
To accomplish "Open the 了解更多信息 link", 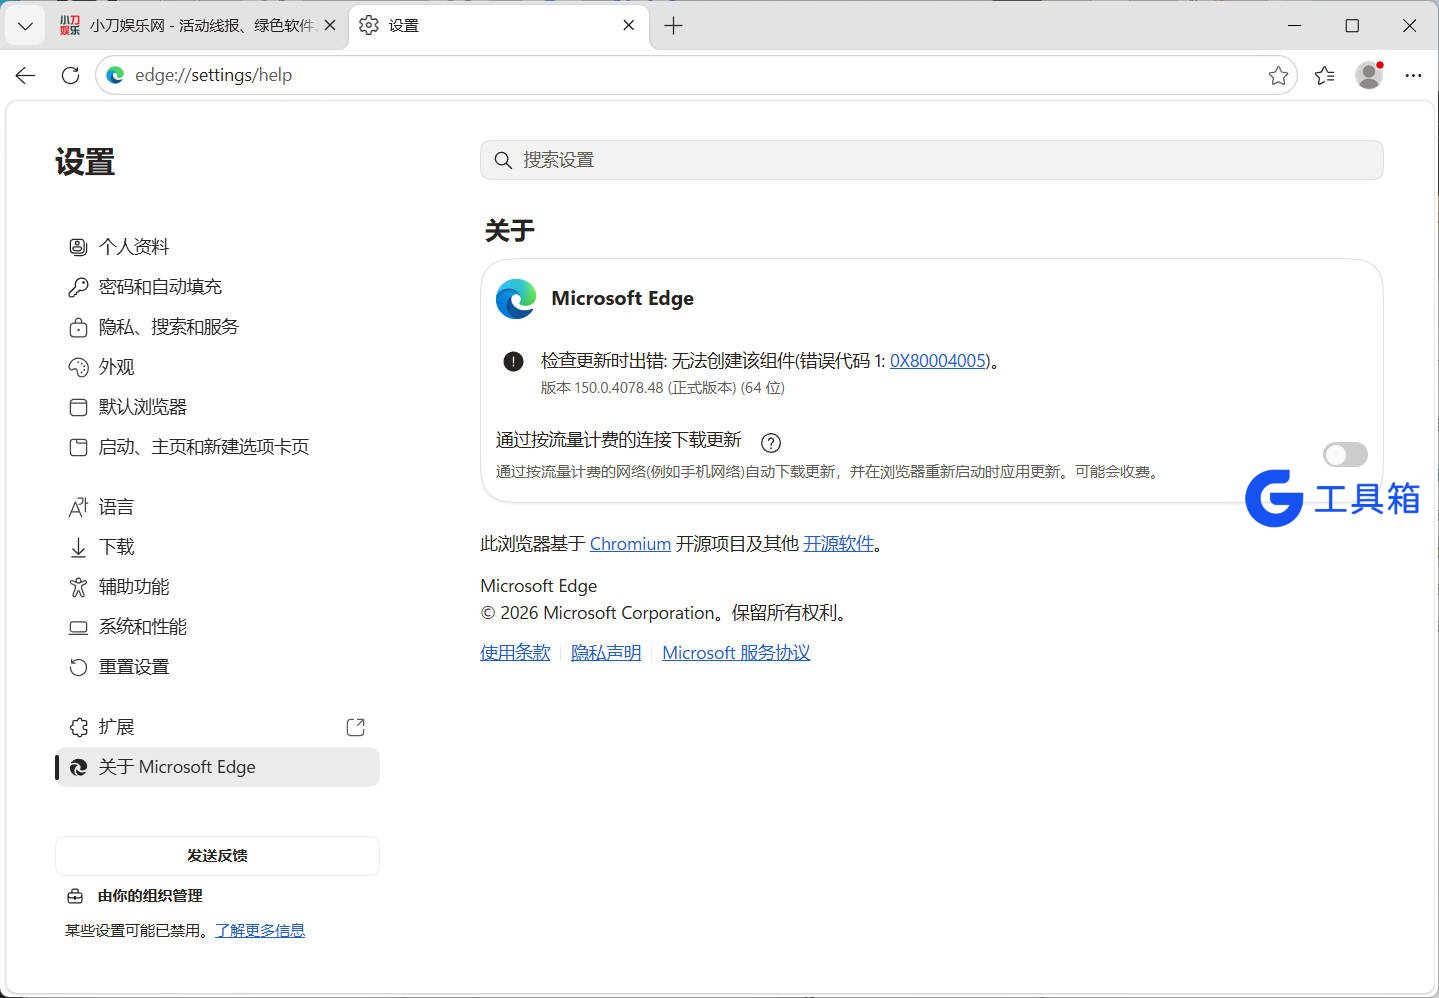I will click(260, 930).
